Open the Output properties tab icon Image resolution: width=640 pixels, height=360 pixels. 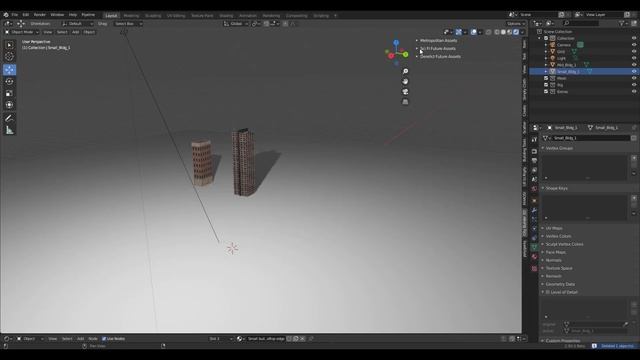pos(534,161)
